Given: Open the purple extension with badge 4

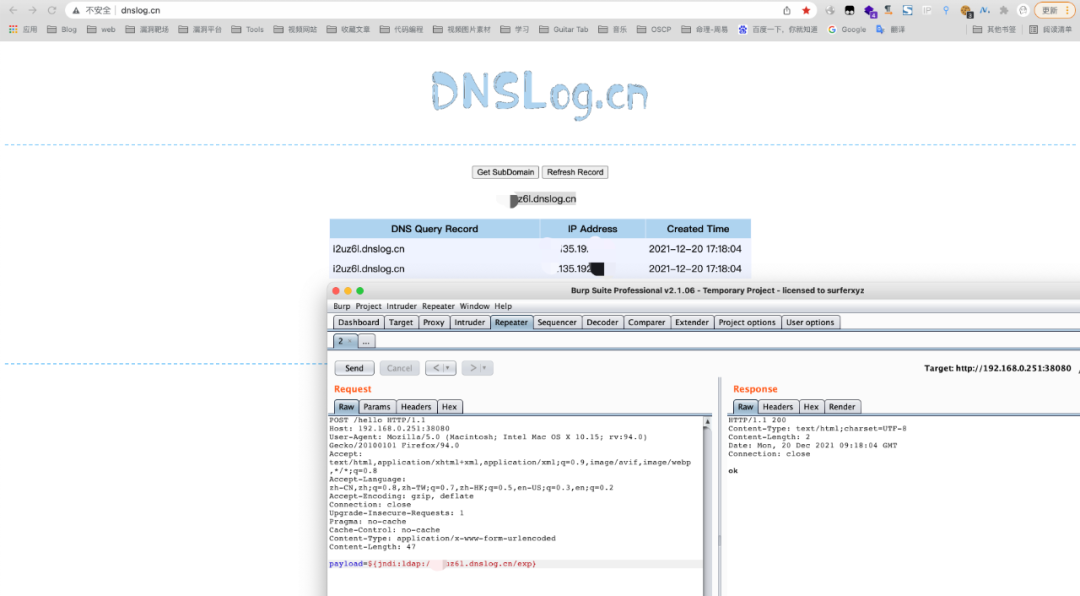Looking at the screenshot, I should point(870,11).
